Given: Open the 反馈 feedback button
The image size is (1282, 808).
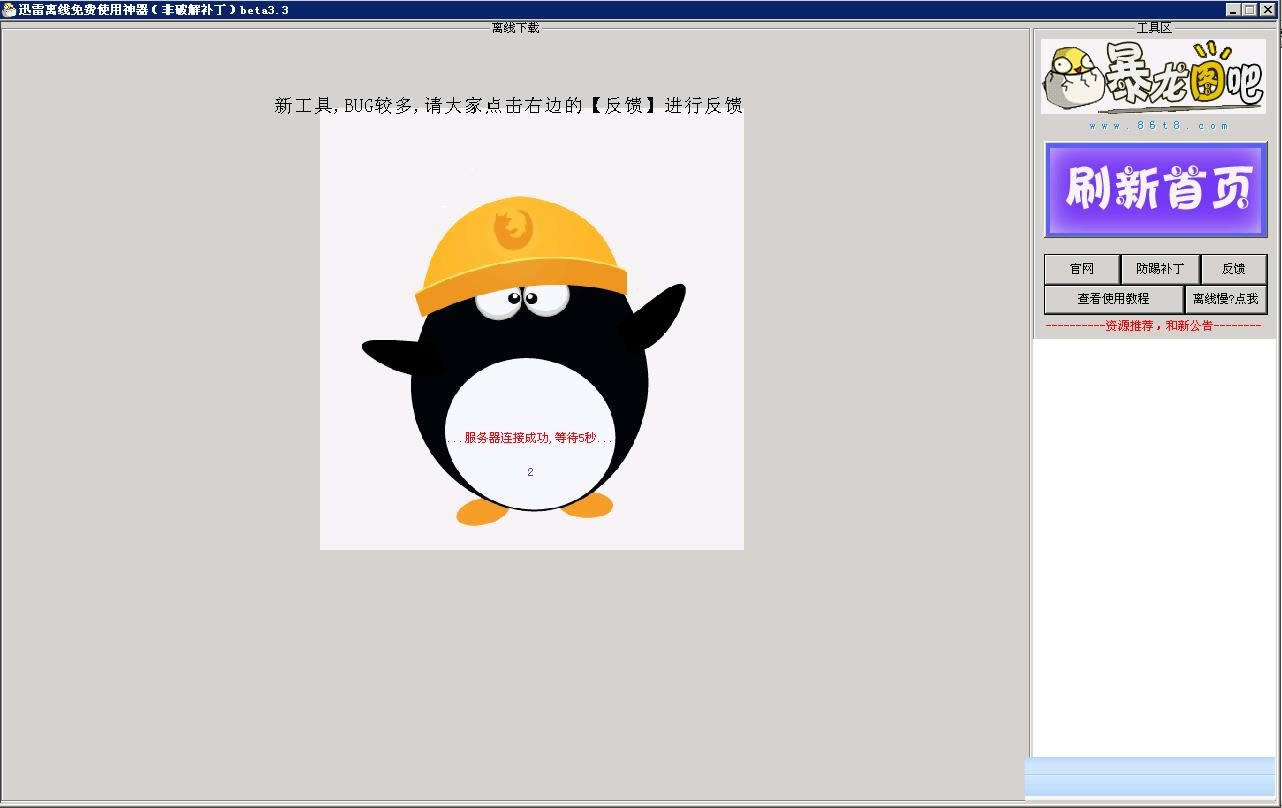Looking at the screenshot, I should 1234,269.
